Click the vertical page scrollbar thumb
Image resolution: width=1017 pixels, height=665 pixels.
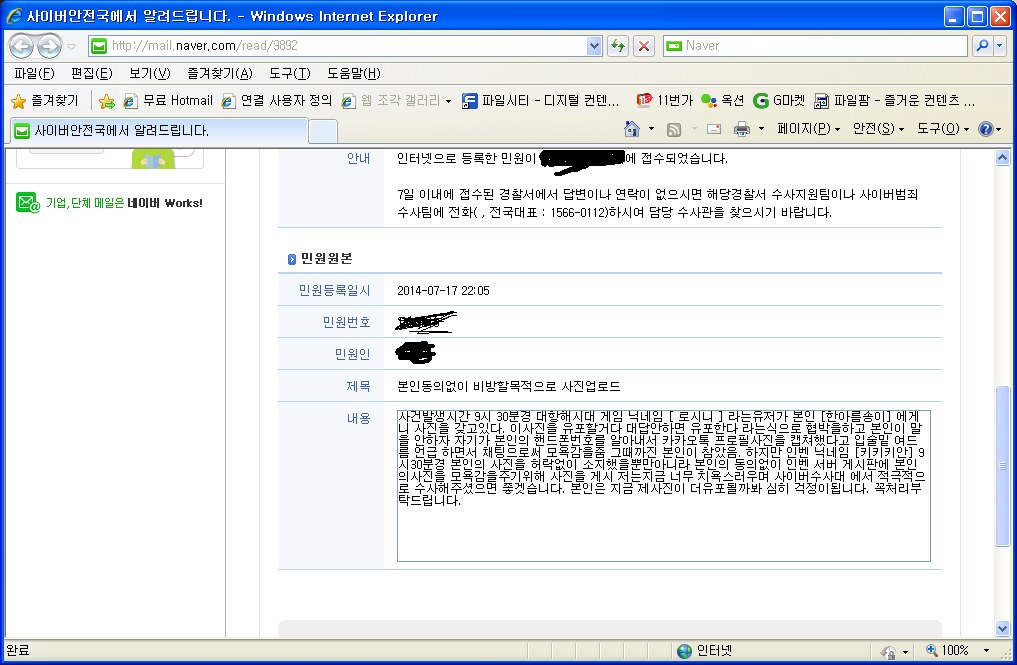coord(1004,465)
